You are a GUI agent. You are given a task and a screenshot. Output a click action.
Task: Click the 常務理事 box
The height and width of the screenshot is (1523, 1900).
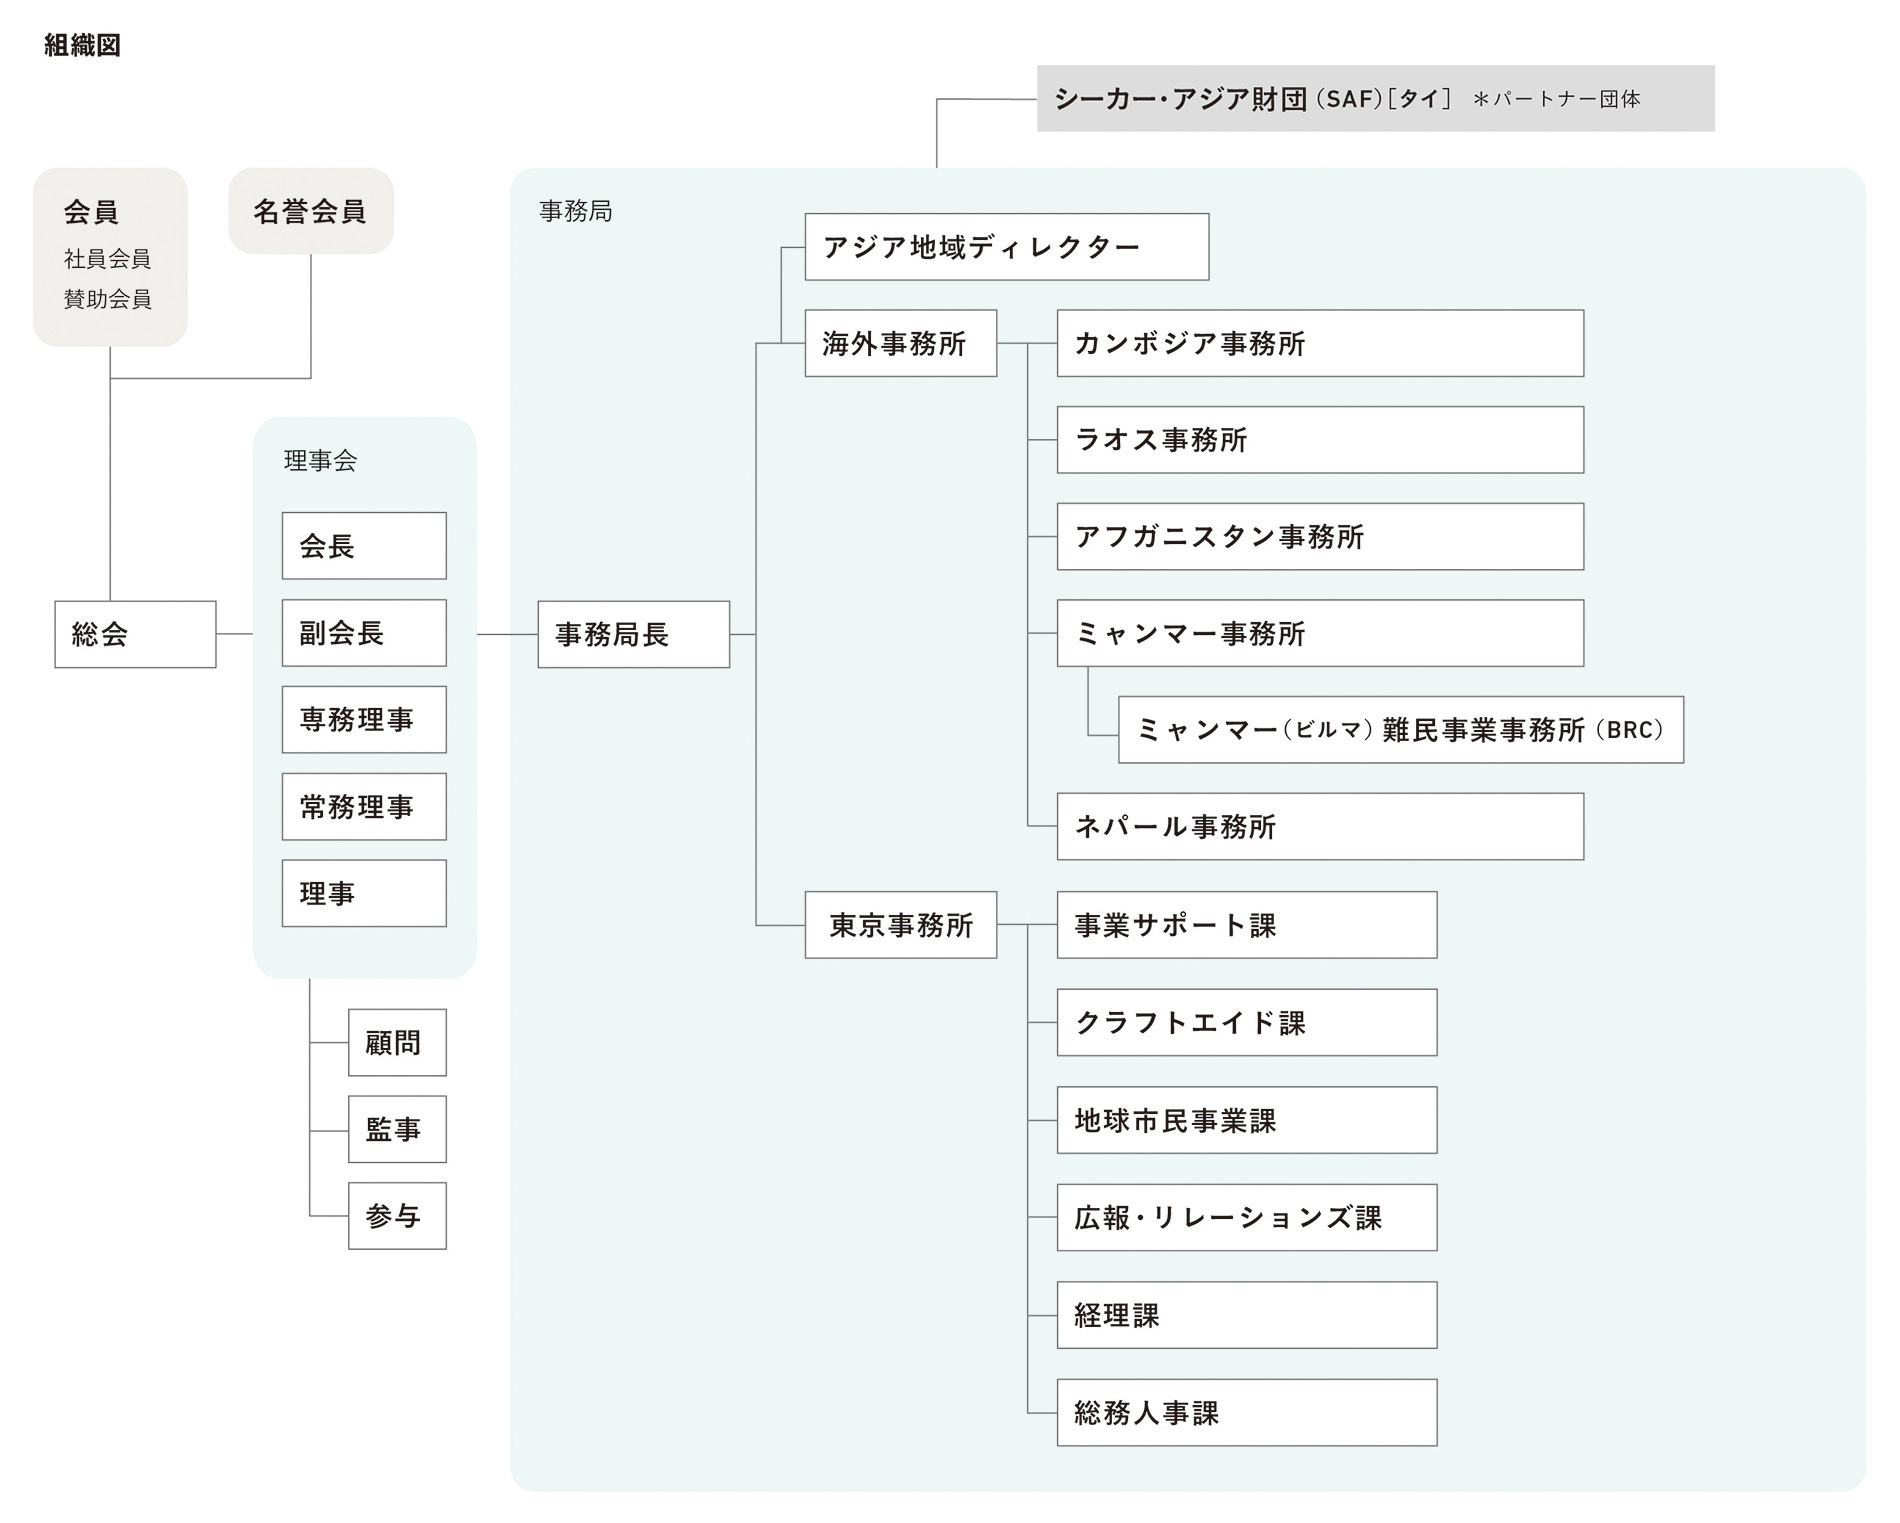tap(364, 807)
